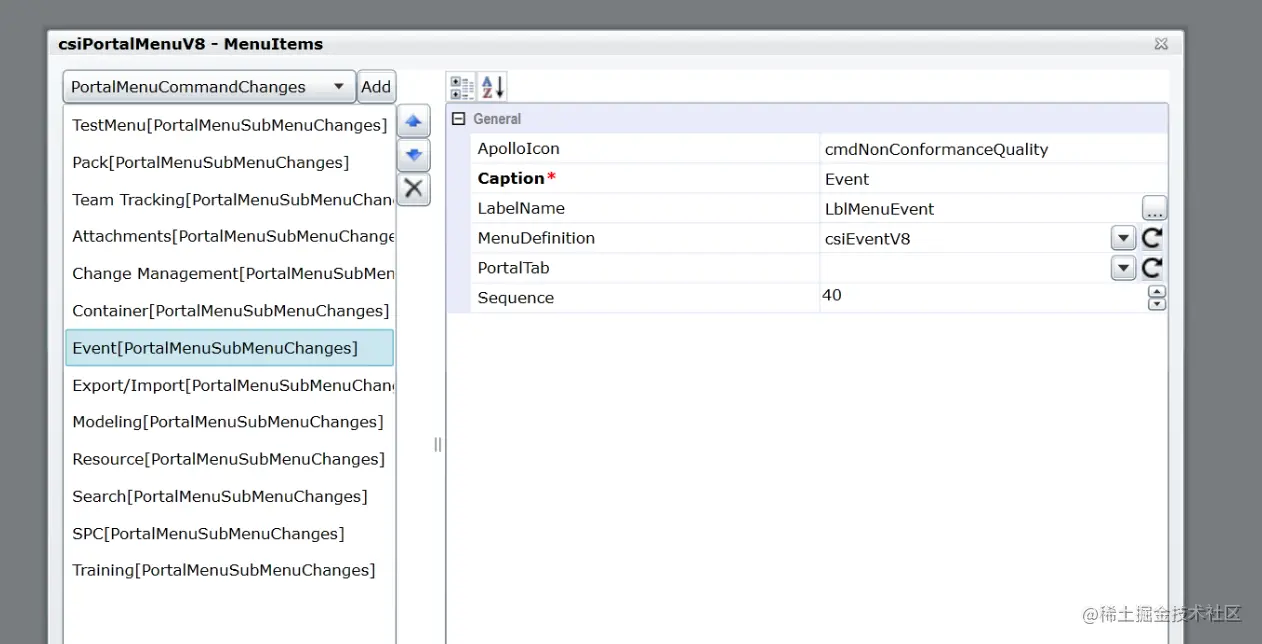The height and width of the screenshot is (644, 1262).
Task: Select the Pack menu item
Action: coord(229,162)
